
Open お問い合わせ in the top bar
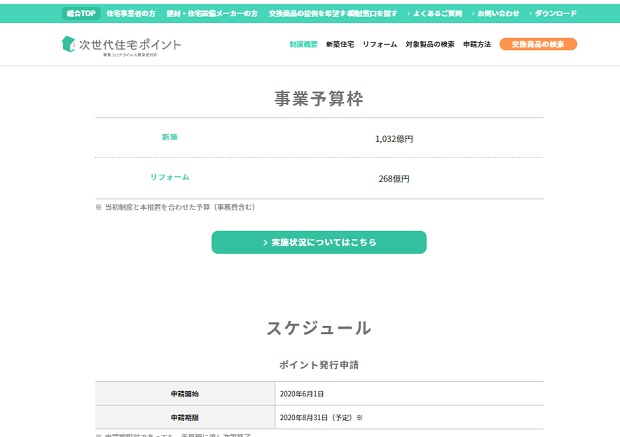[x=496, y=14]
